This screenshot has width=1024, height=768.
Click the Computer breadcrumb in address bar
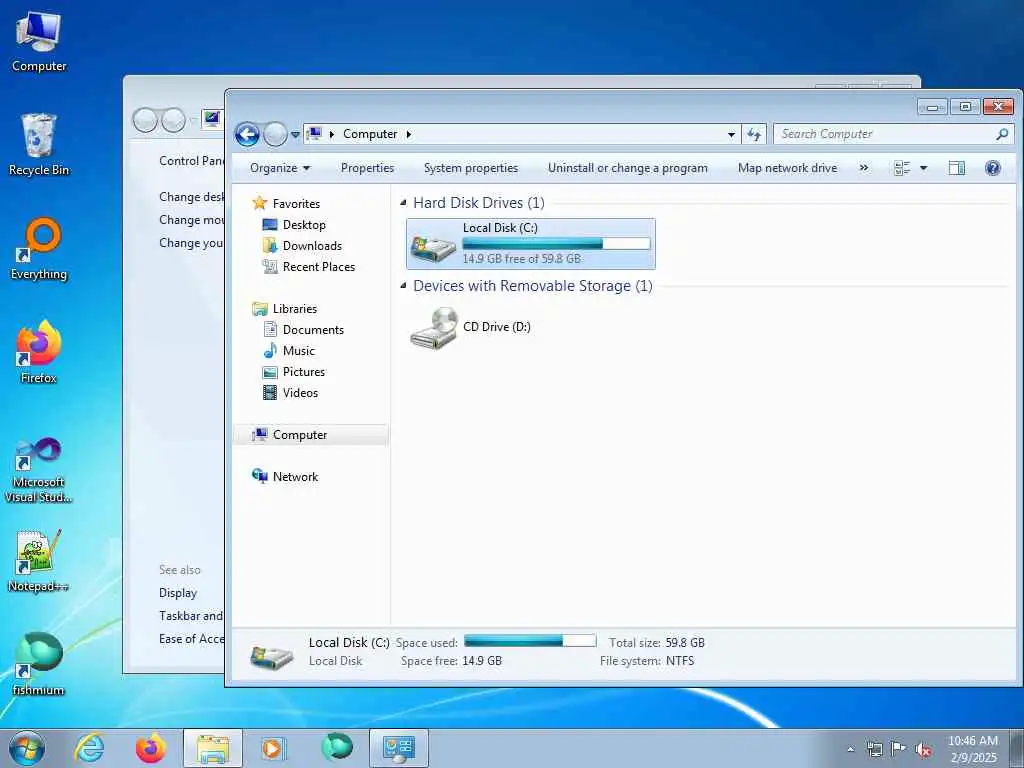tap(370, 134)
